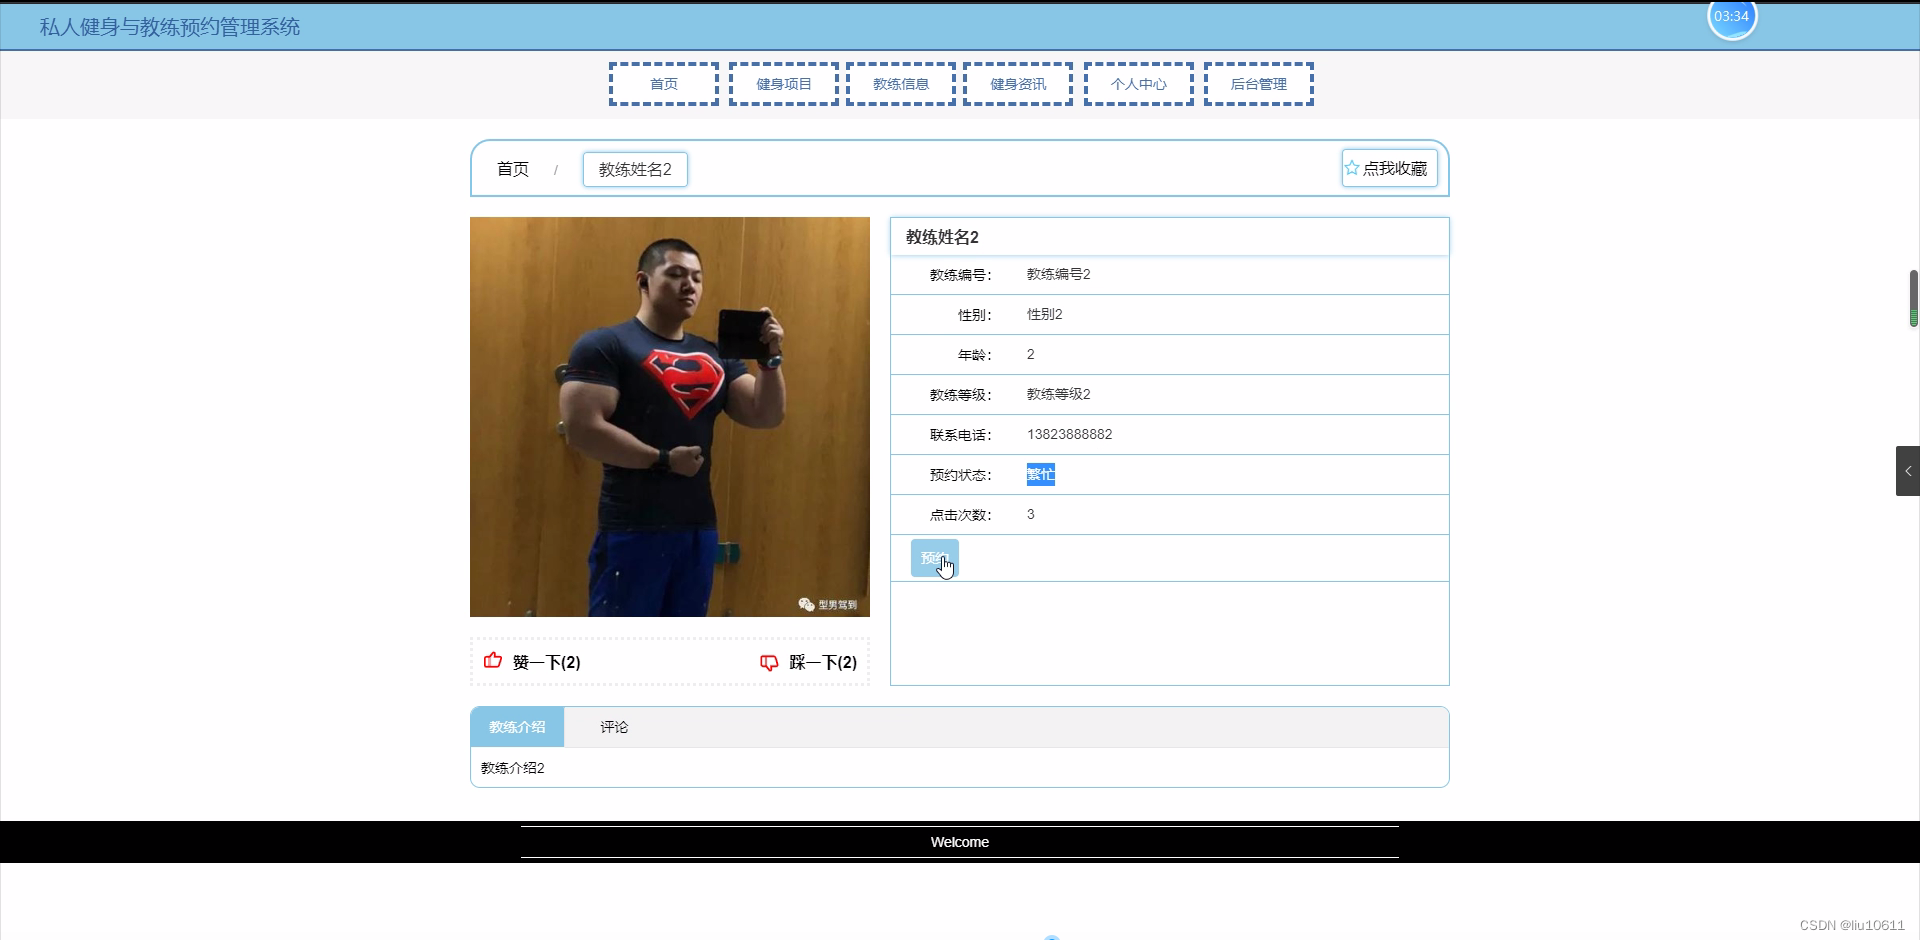Click the coach's photo
The height and width of the screenshot is (940, 1920).
pos(670,416)
